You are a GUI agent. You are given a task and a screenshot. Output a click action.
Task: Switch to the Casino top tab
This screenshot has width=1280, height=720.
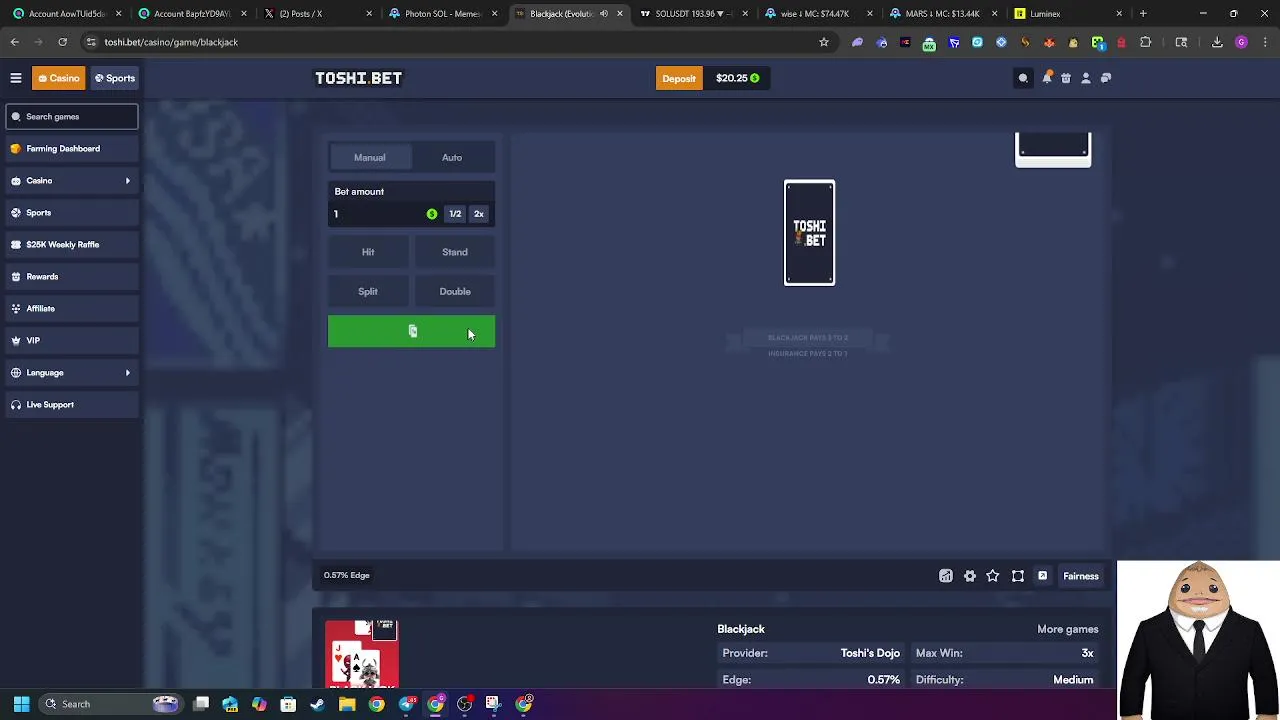tap(59, 78)
